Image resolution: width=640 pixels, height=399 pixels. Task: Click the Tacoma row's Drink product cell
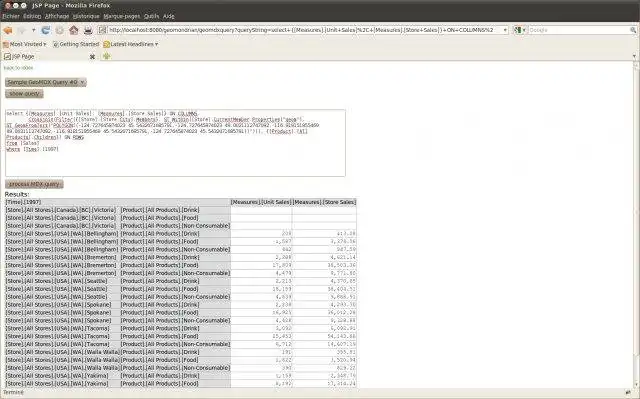(175, 328)
